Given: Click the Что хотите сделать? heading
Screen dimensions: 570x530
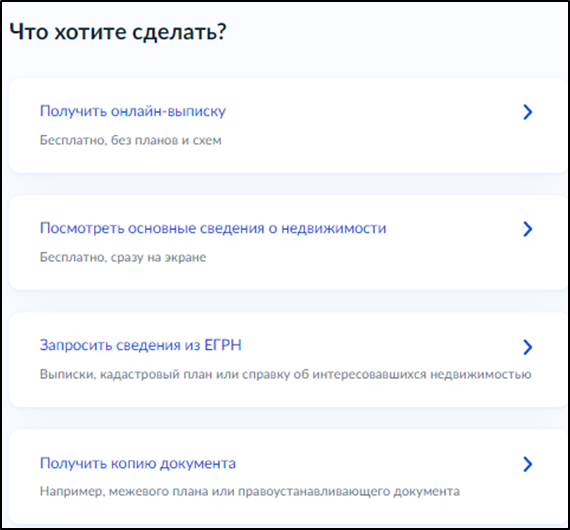Looking at the screenshot, I should tap(118, 32).
